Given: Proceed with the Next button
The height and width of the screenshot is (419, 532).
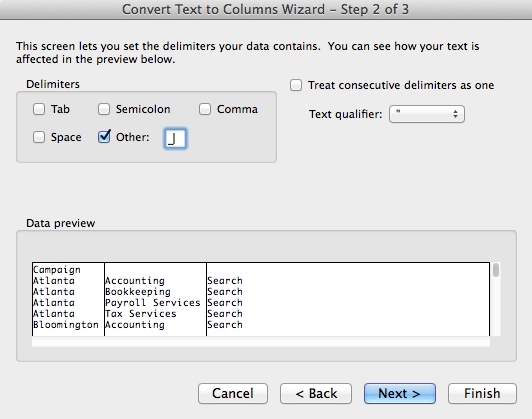Looking at the screenshot, I should [400, 394].
